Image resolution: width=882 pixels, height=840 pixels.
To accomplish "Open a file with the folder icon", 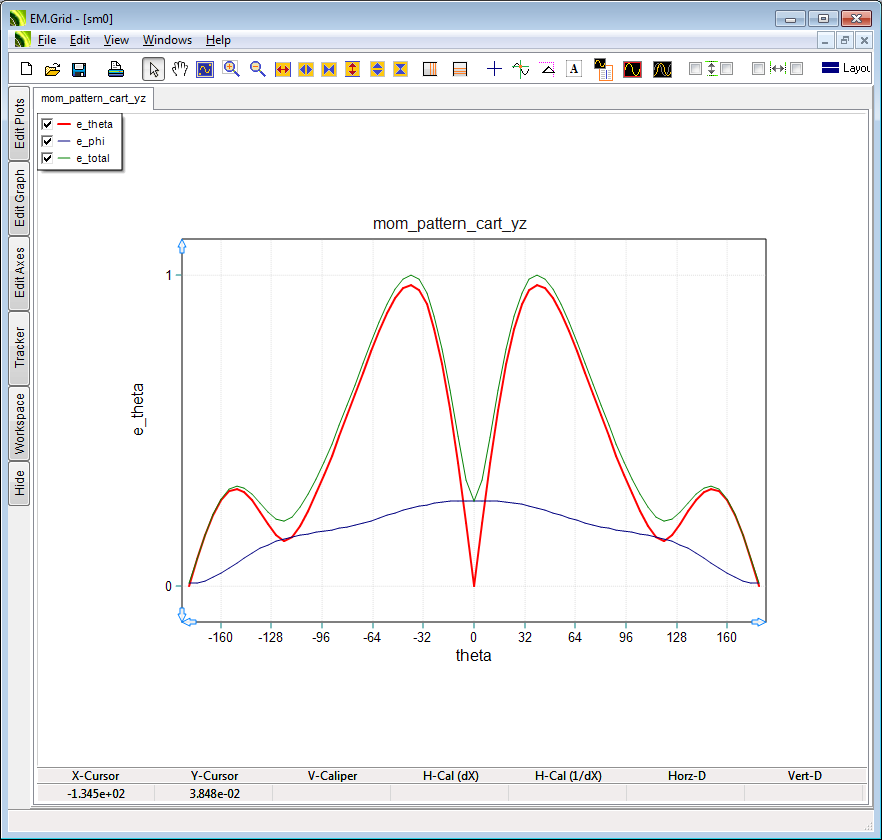I will tap(53, 69).
